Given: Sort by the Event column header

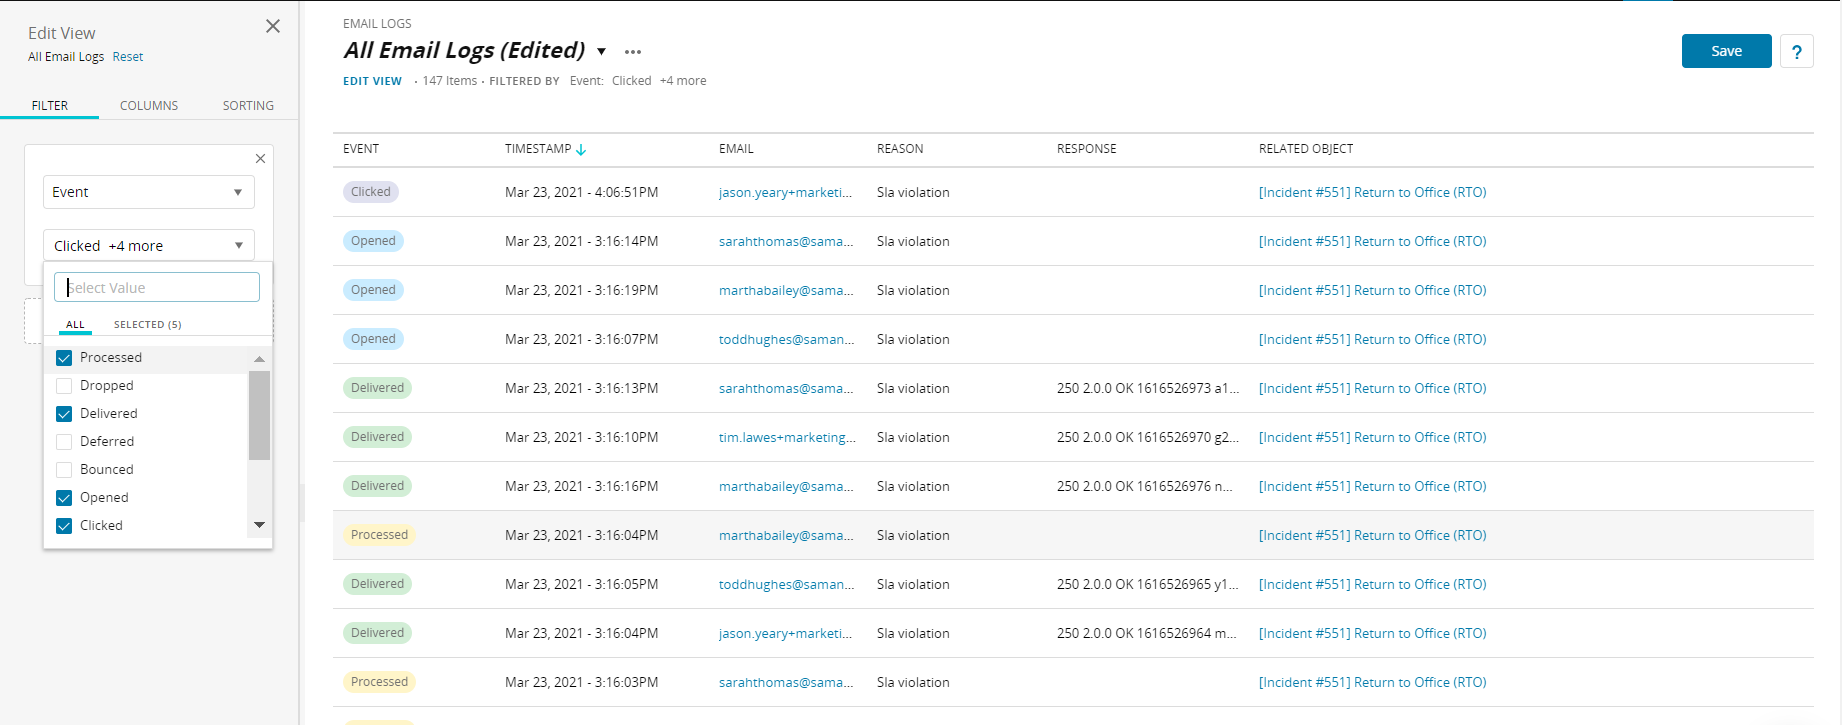Looking at the screenshot, I should coord(361,149).
